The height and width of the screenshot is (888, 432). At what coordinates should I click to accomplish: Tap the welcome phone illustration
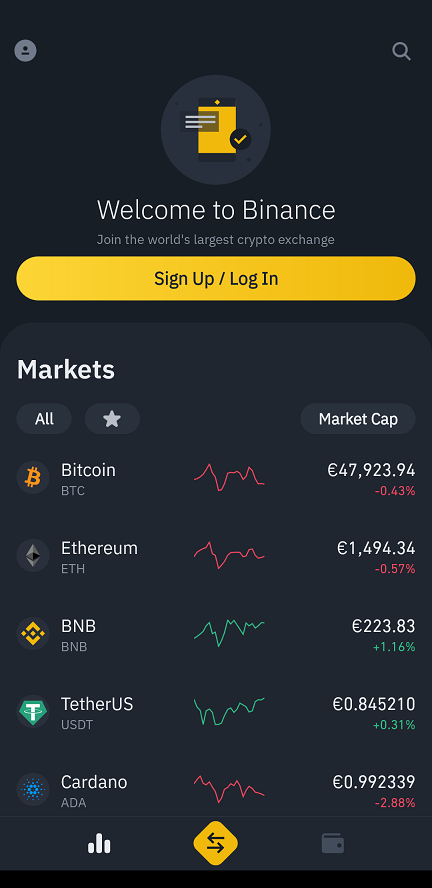[x=216, y=130]
